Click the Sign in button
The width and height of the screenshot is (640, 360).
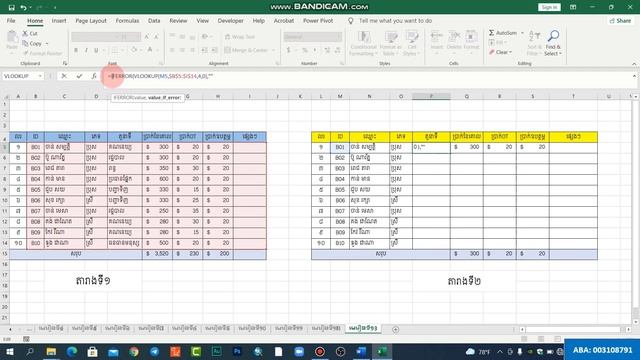click(549, 7)
